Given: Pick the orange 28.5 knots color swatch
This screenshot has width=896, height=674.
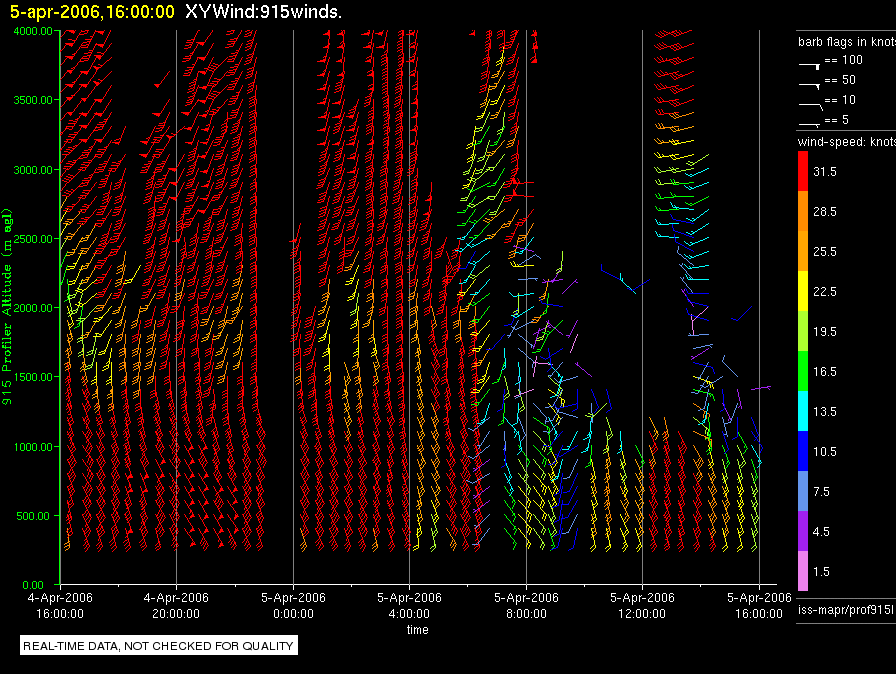Looking at the screenshot, I should 803,212.
